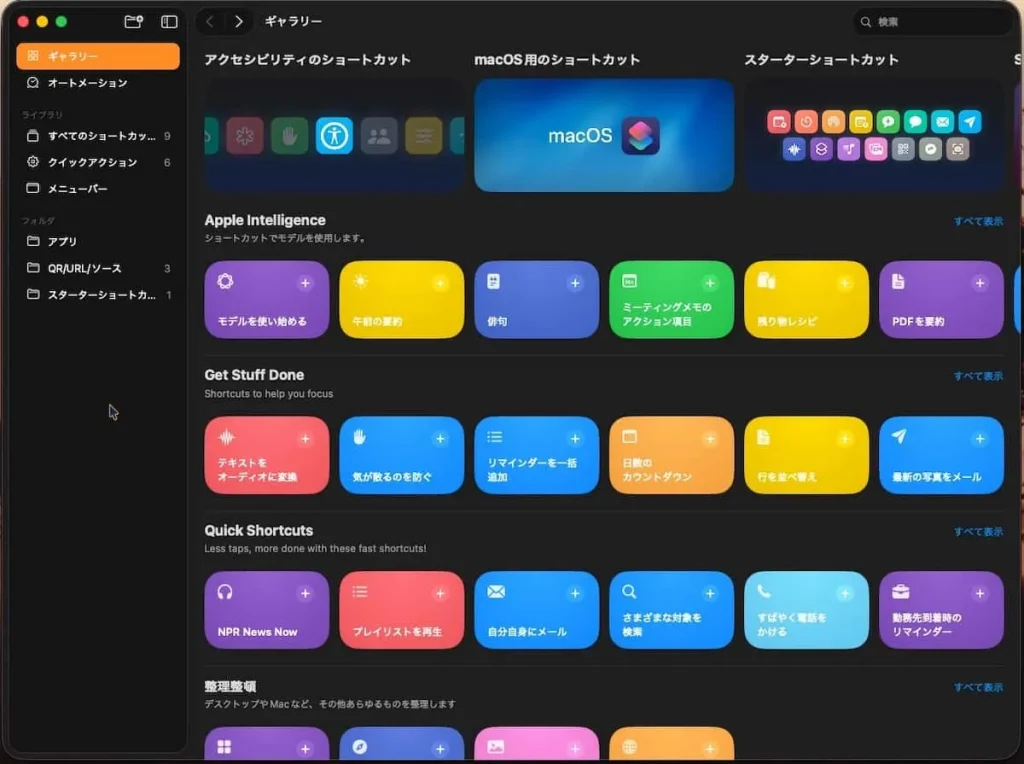Image resolution: width=1024 pixels, height=764 pixels.
Task: Click the 検索 search field
Action: point(933,22)
